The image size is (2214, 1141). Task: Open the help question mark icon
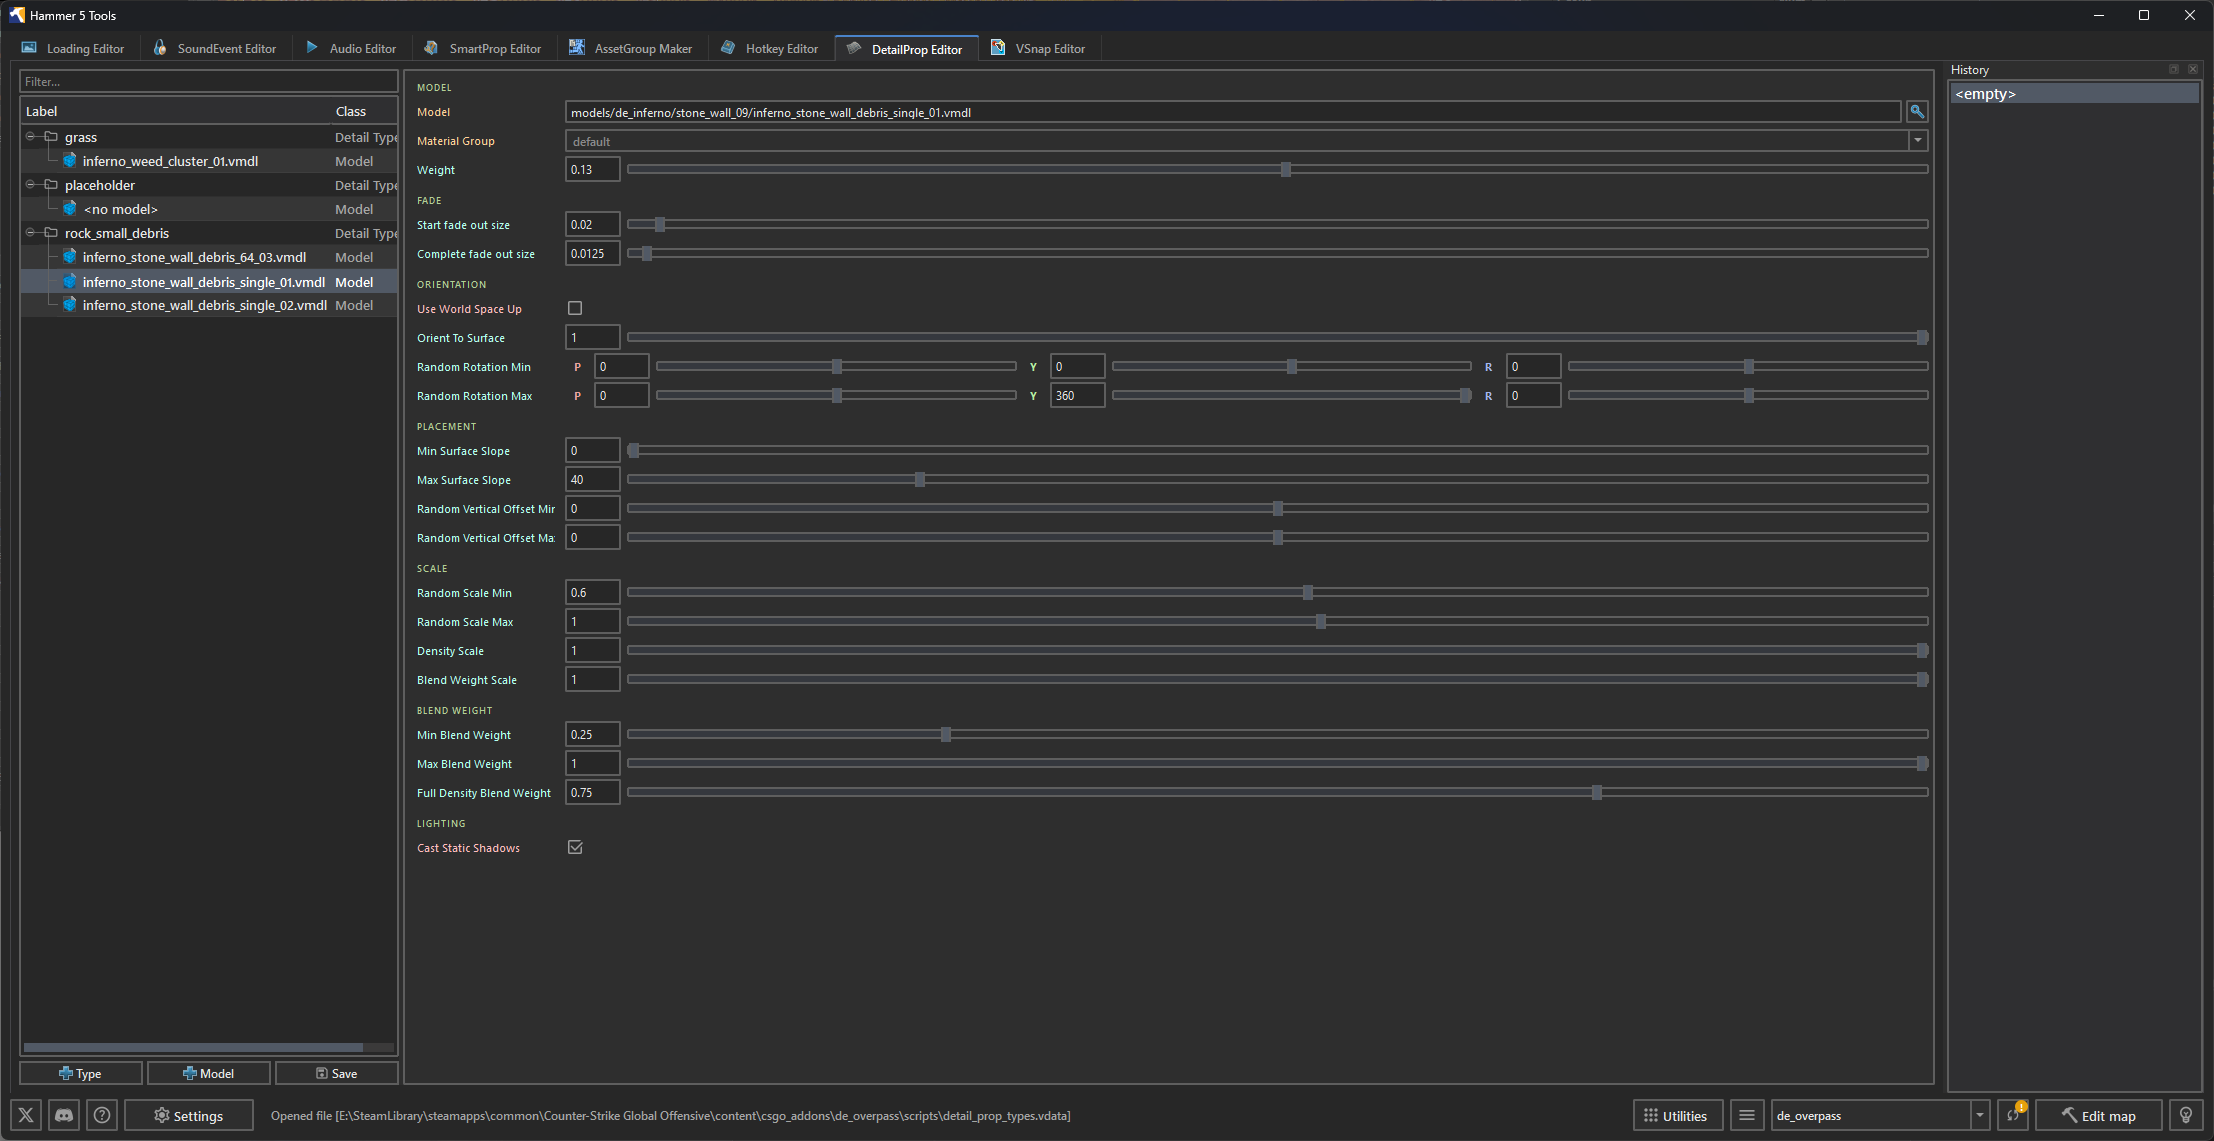point(102,1115)
